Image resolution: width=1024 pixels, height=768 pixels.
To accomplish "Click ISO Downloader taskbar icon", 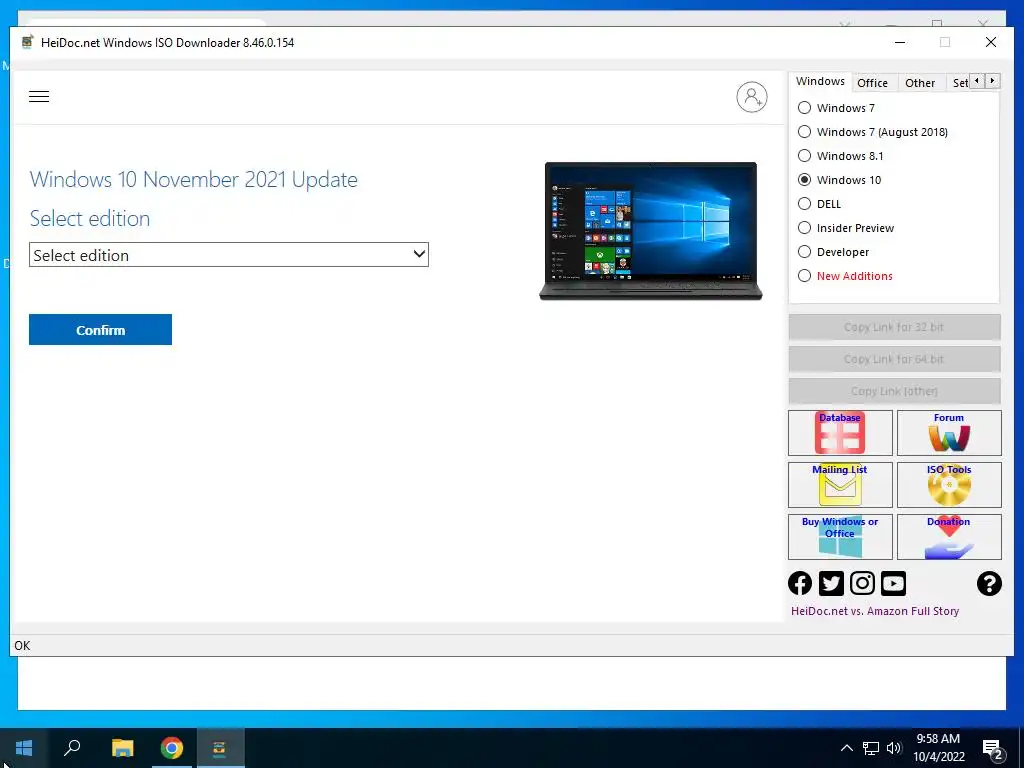I will [220, 748].
